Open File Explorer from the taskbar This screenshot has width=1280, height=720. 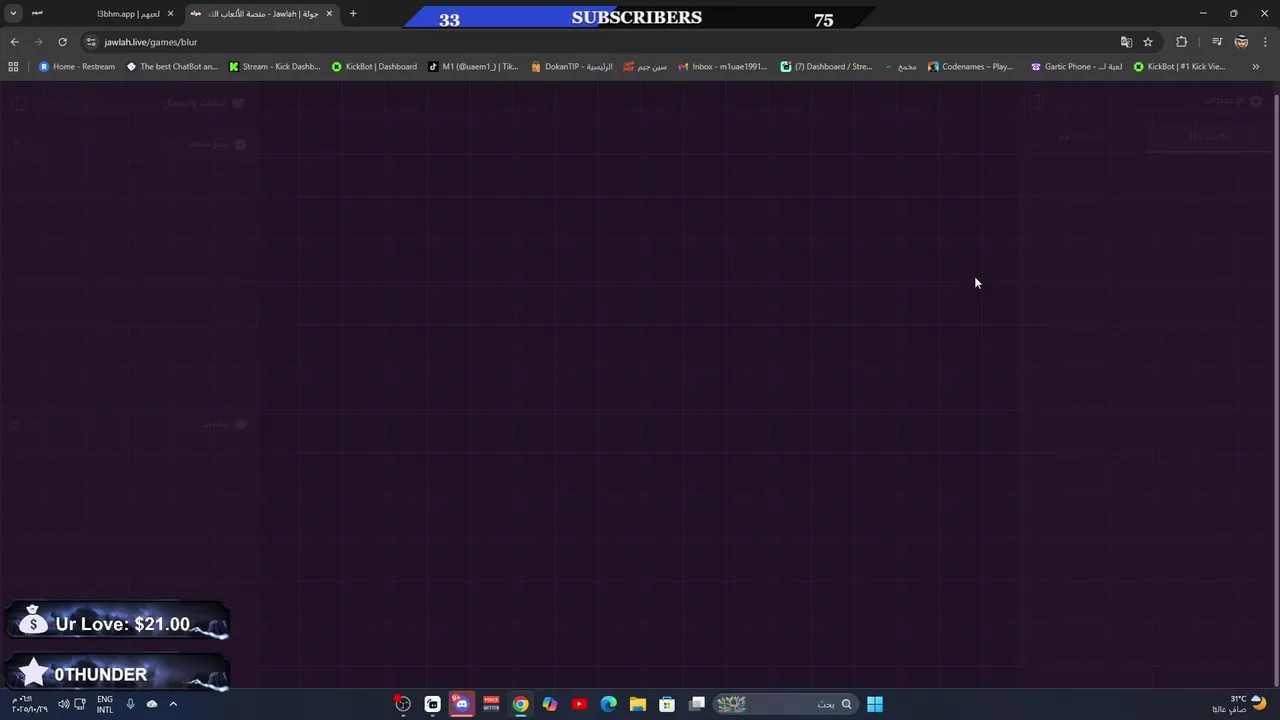tap(638, 704)
